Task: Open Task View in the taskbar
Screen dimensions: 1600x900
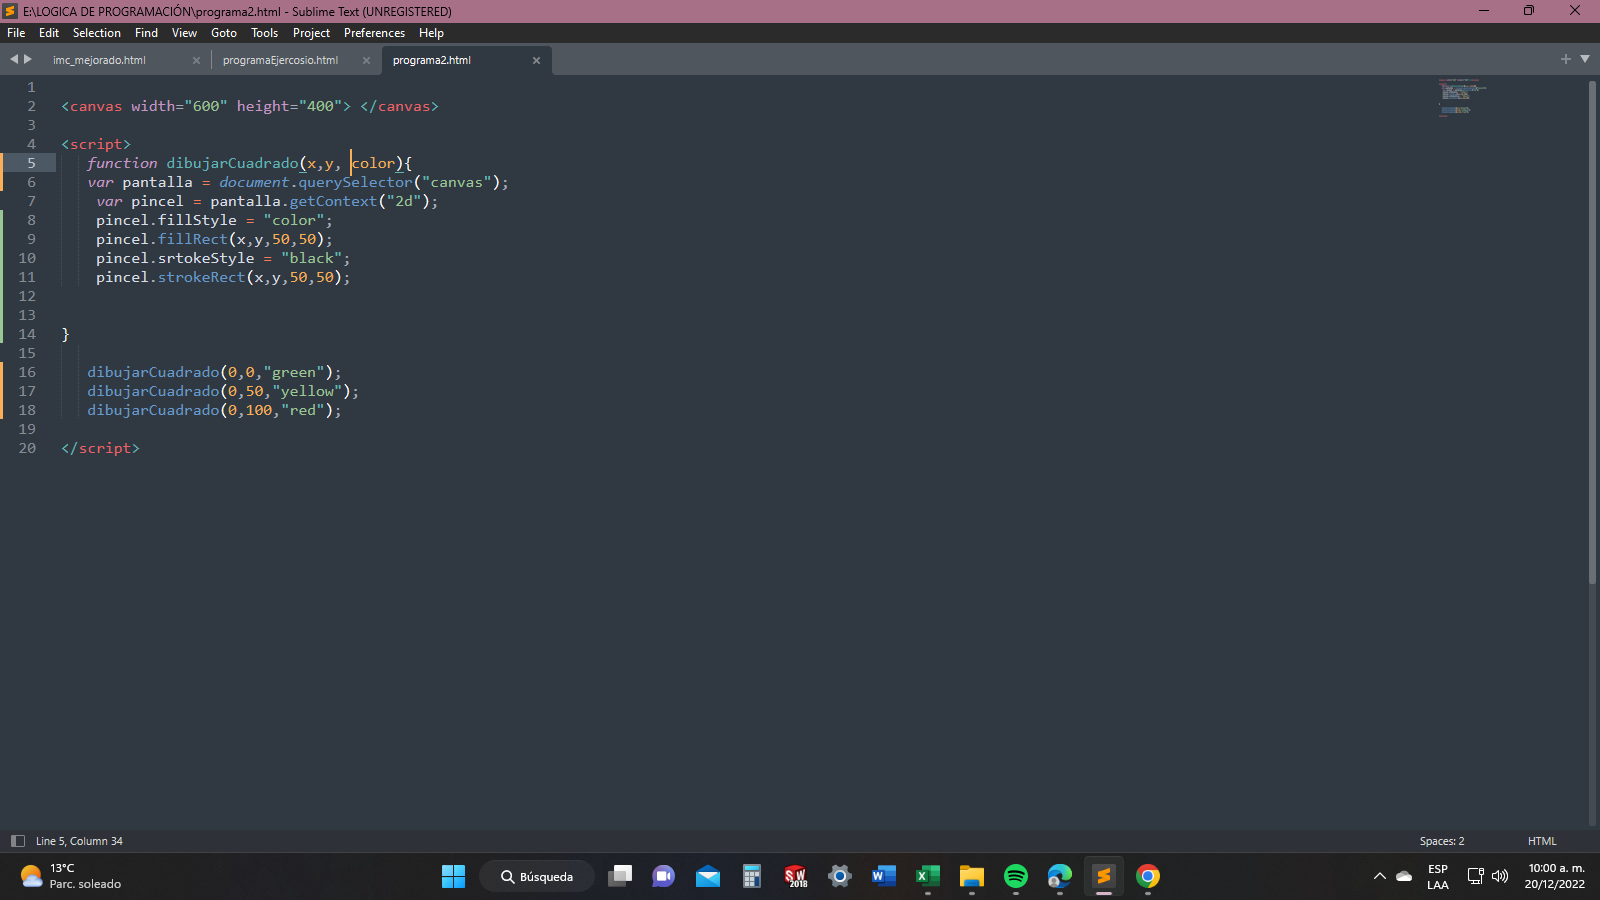Action: (620, 877)
